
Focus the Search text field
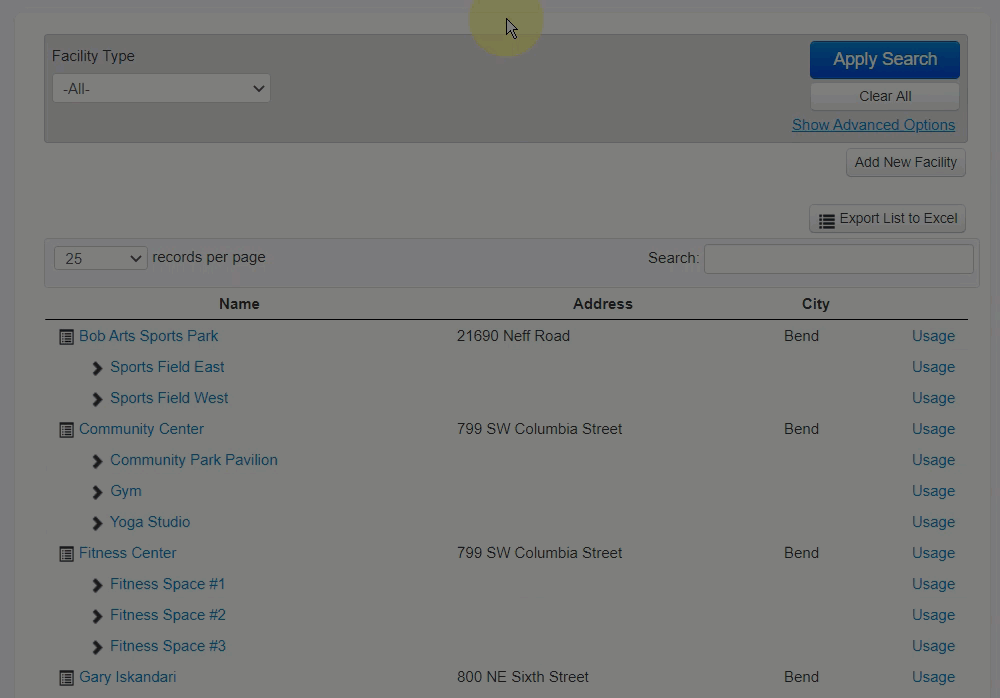pyautogui.click(x=838, y=259)
